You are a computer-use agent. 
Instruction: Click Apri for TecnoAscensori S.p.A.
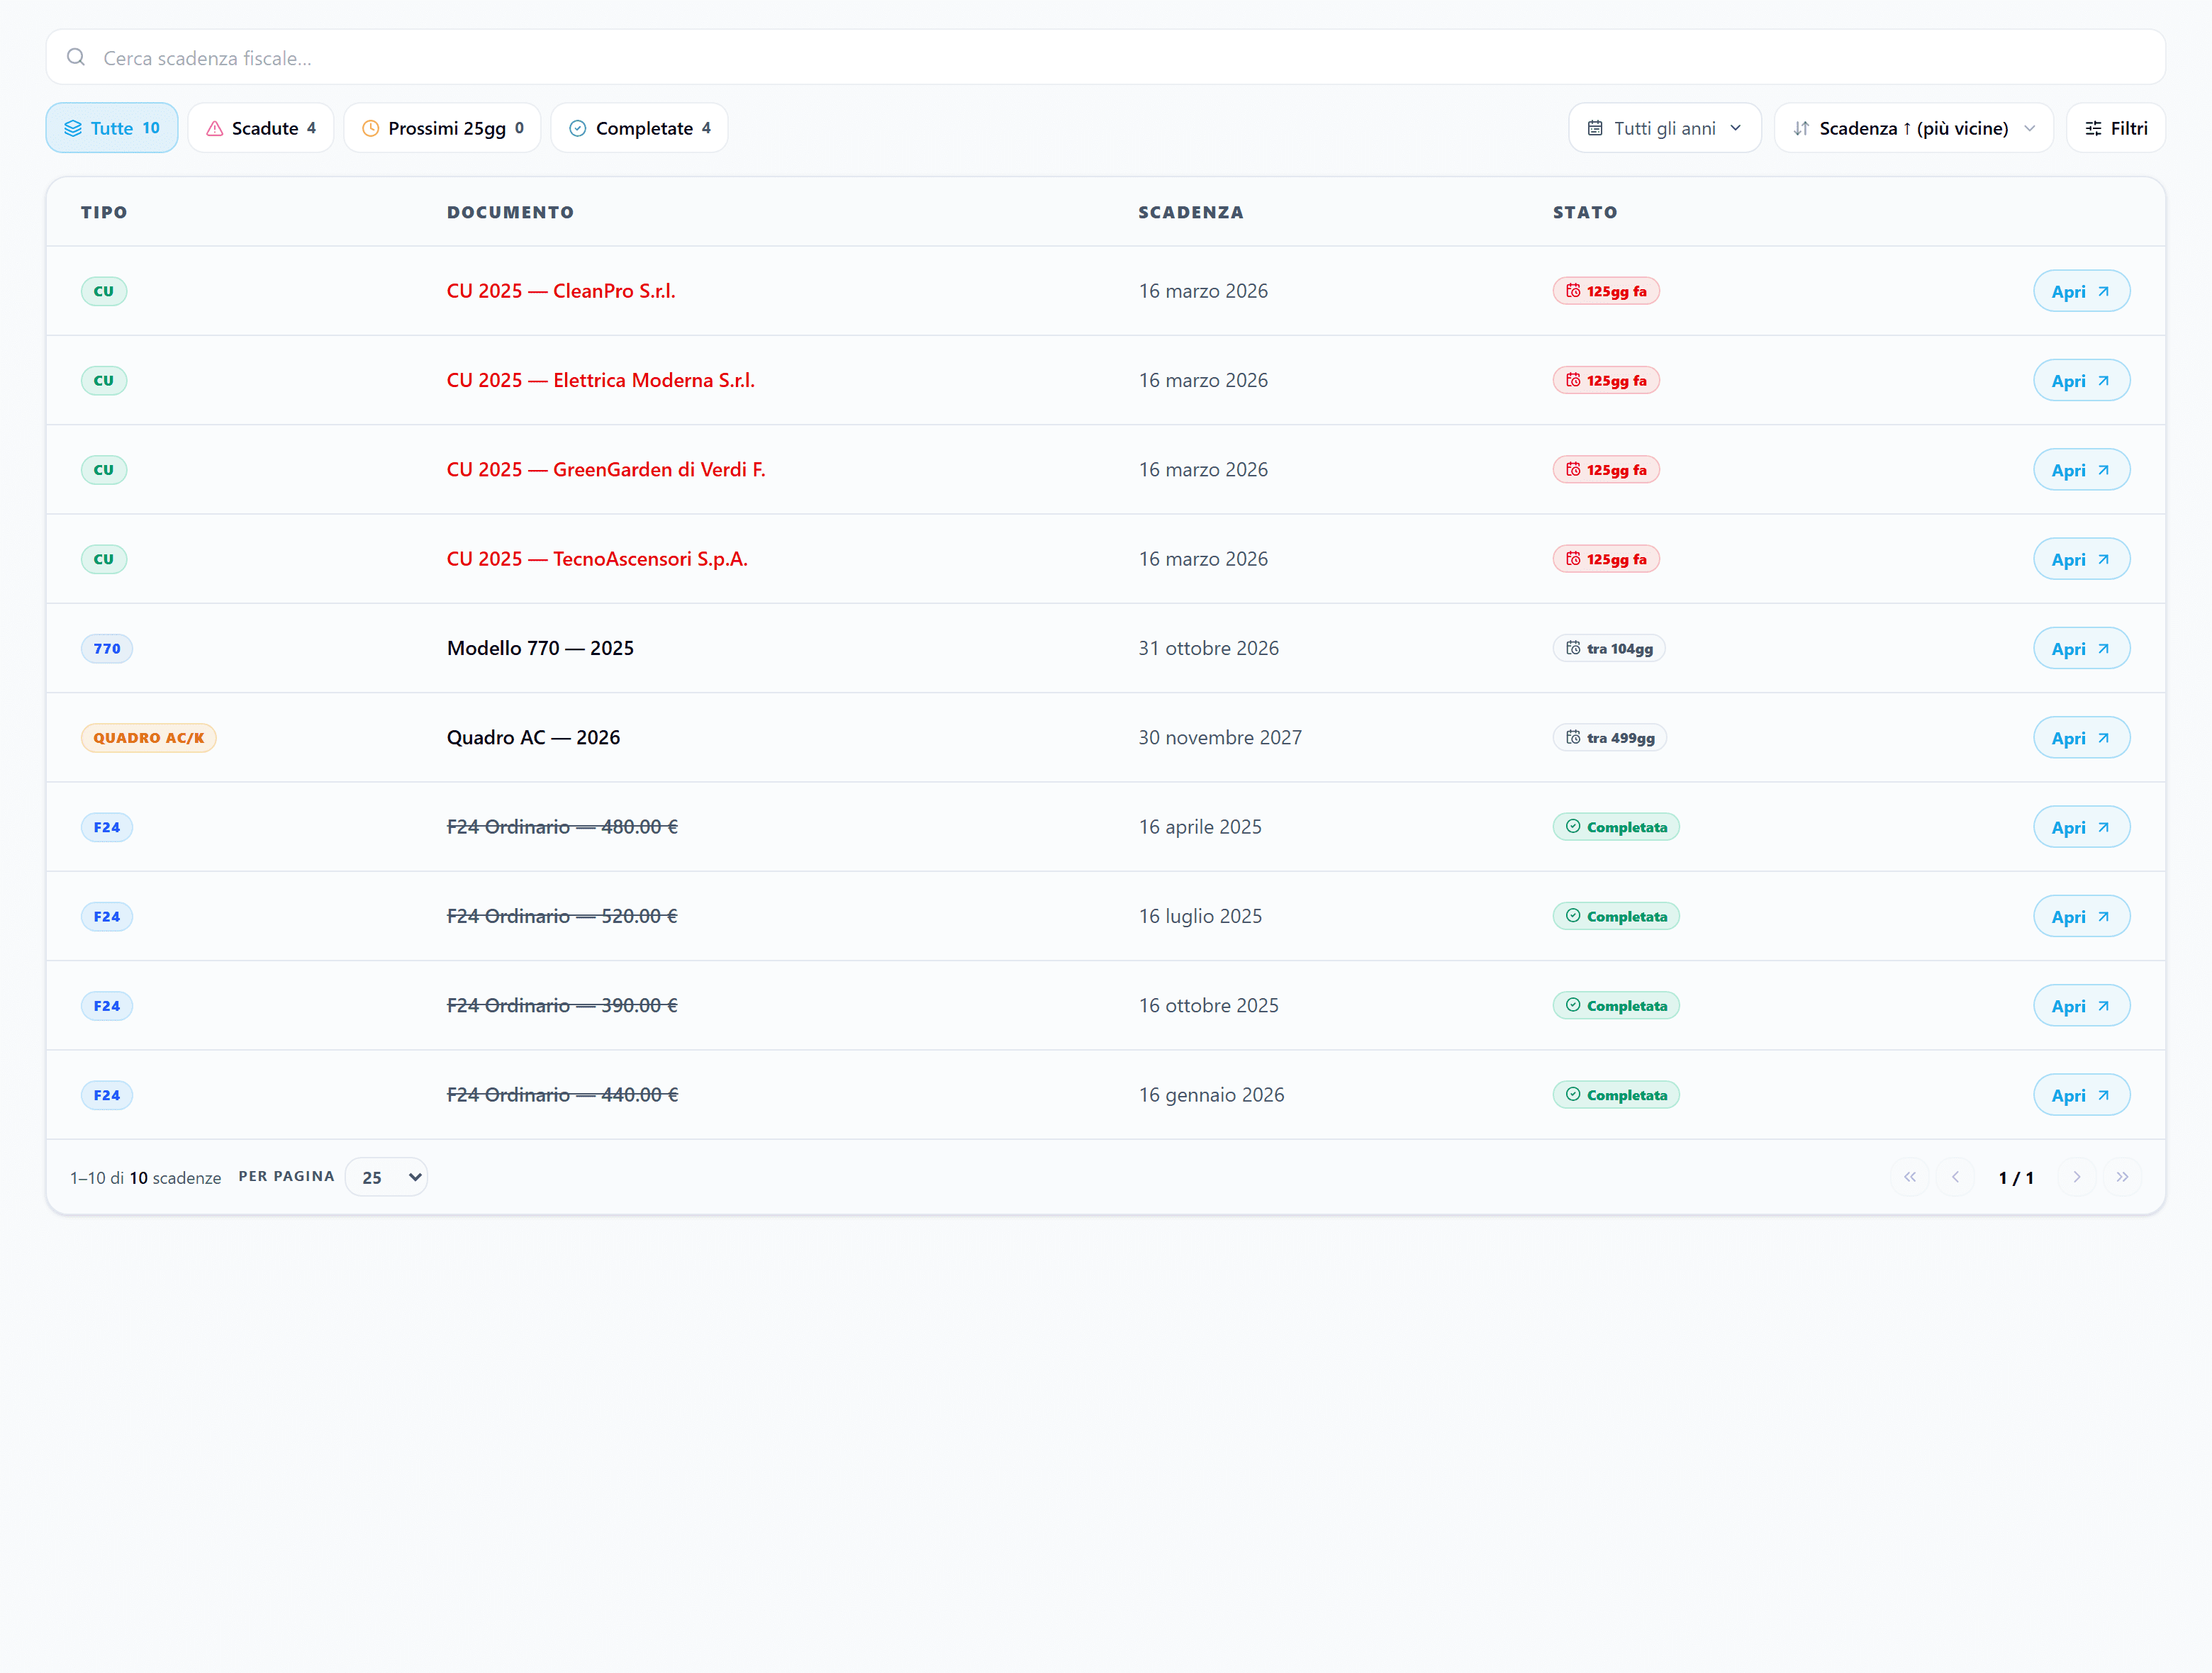tap(2081, 559)
